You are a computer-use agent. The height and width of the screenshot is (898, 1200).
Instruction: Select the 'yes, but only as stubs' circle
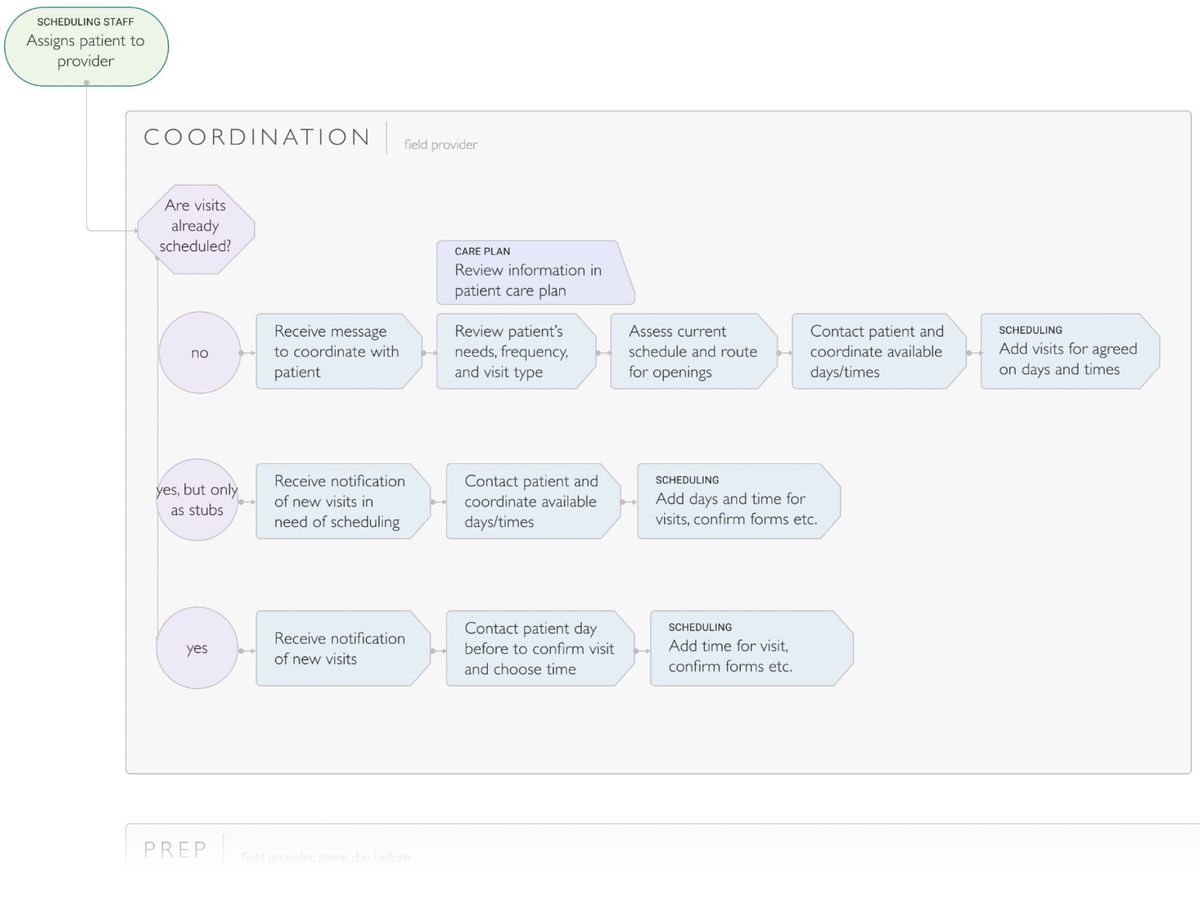[x=197, y=500]
